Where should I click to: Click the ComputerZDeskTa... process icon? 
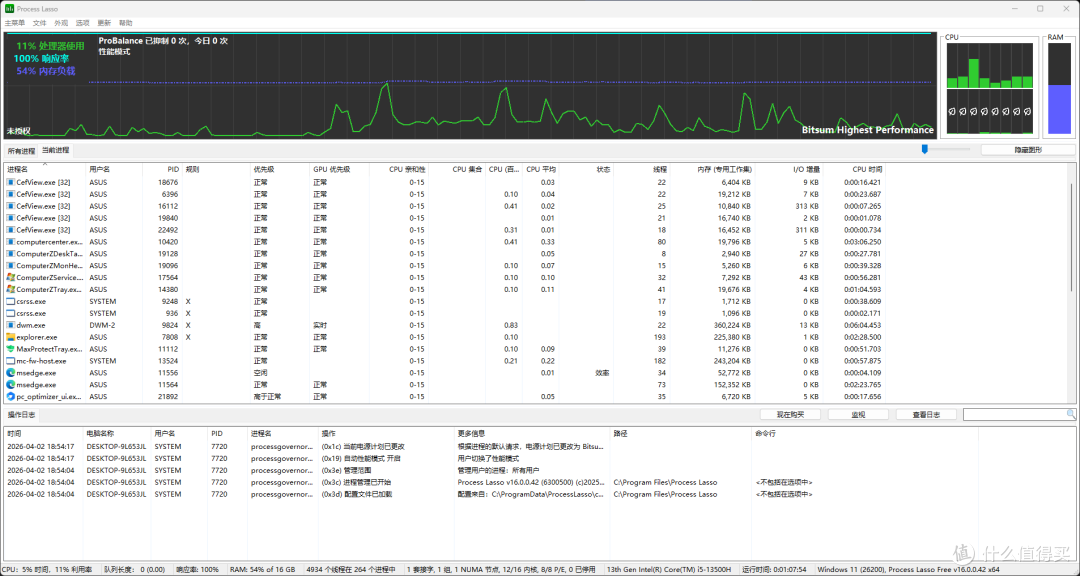click(x=10, y=254)
